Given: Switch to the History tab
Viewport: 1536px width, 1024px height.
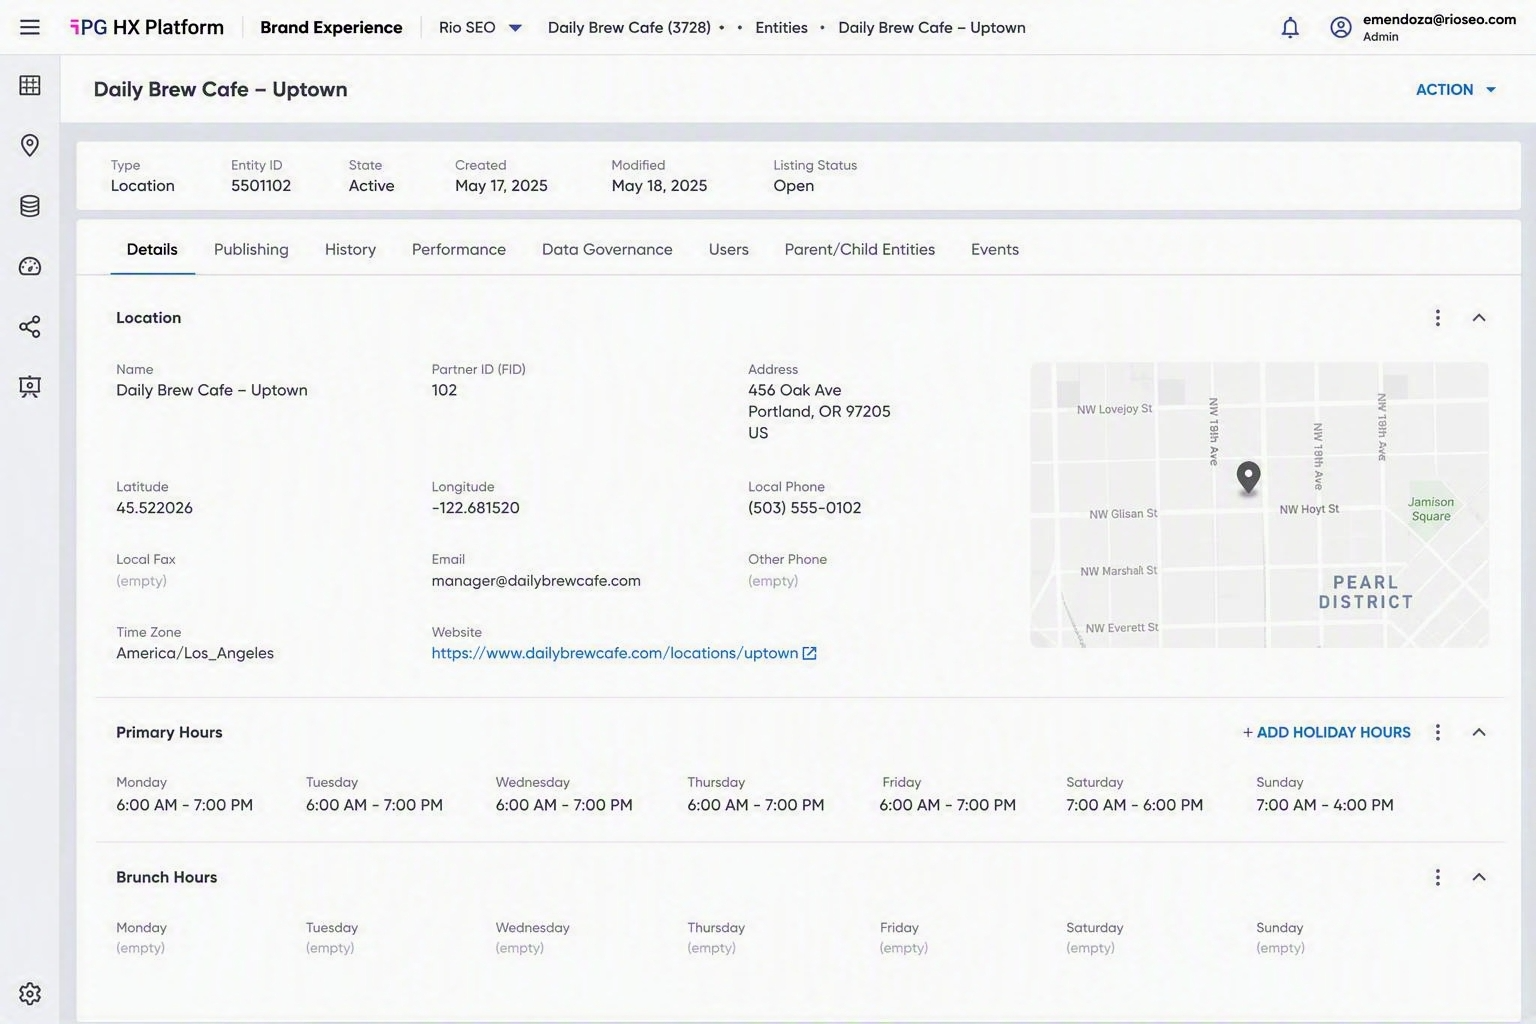Looking at the screenshot, I should click(x=350, y=249).
